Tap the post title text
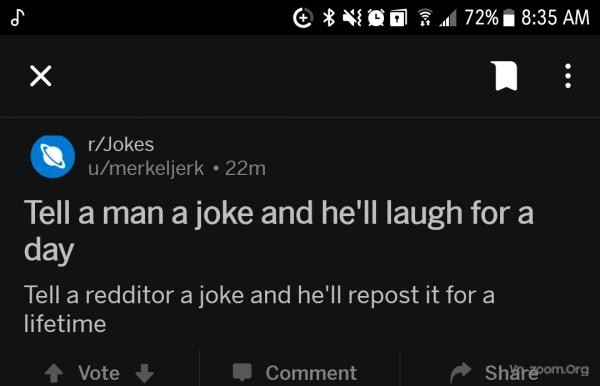Screen dimensions: 600x386 coord(279,231)
